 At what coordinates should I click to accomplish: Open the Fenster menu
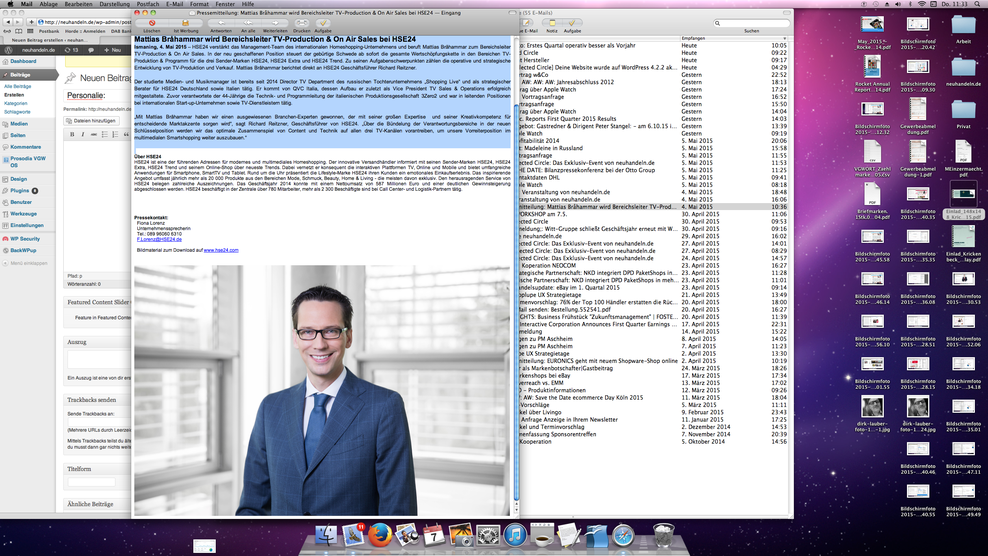pyautogui.click(x=225, y=4)
